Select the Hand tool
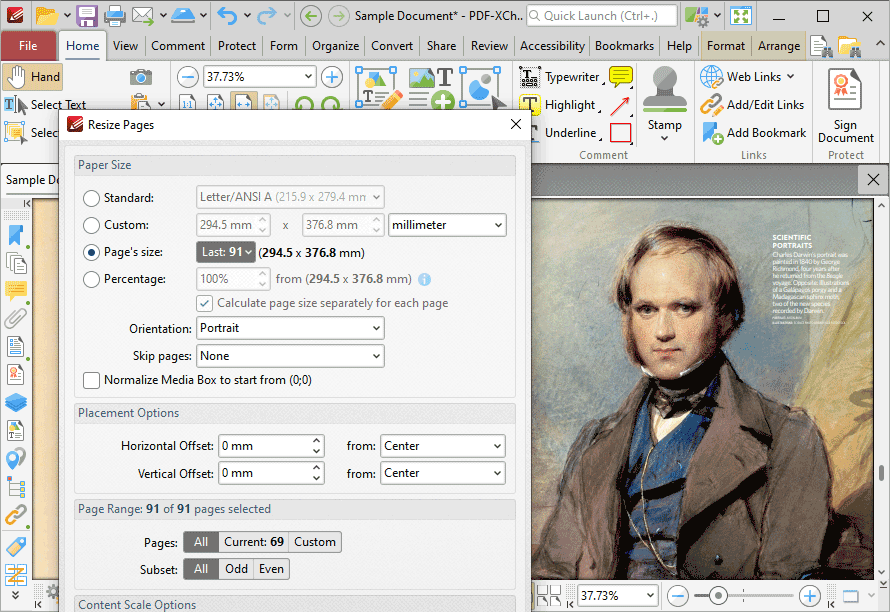Viewport: 890px width, 612px height. 32,77
